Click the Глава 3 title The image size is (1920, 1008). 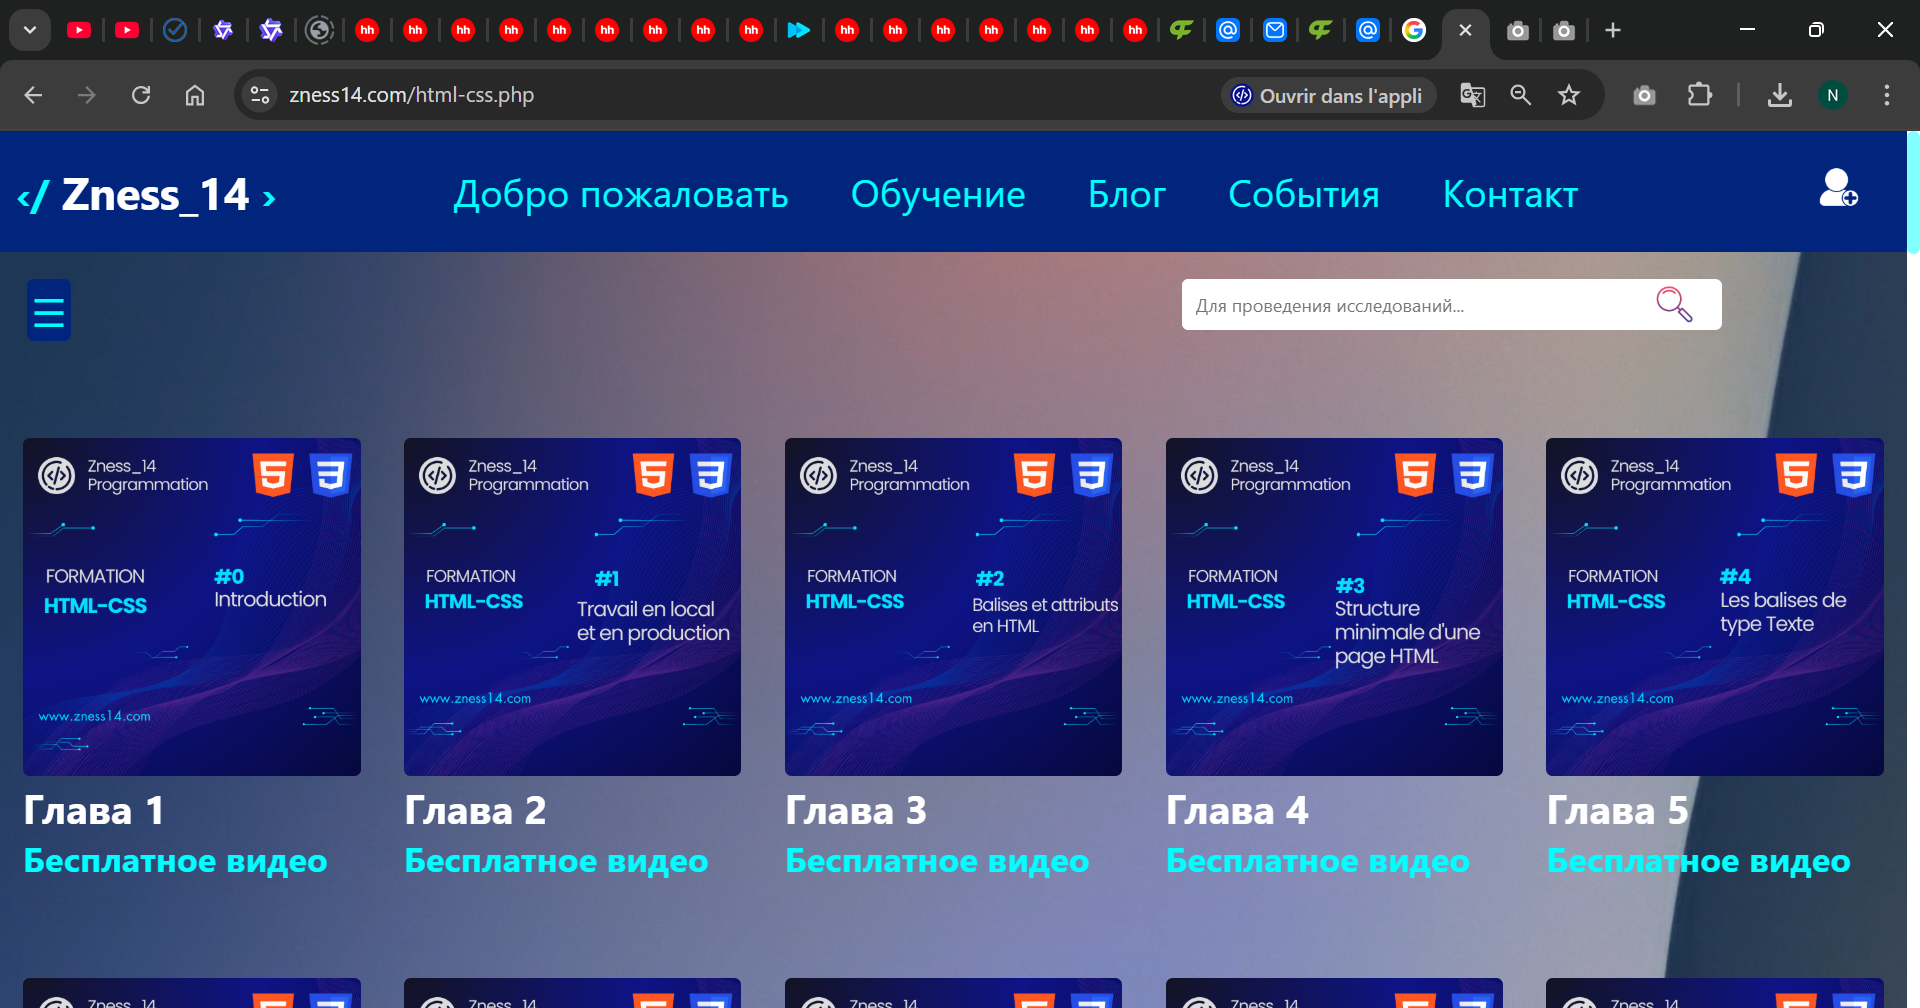856,810
